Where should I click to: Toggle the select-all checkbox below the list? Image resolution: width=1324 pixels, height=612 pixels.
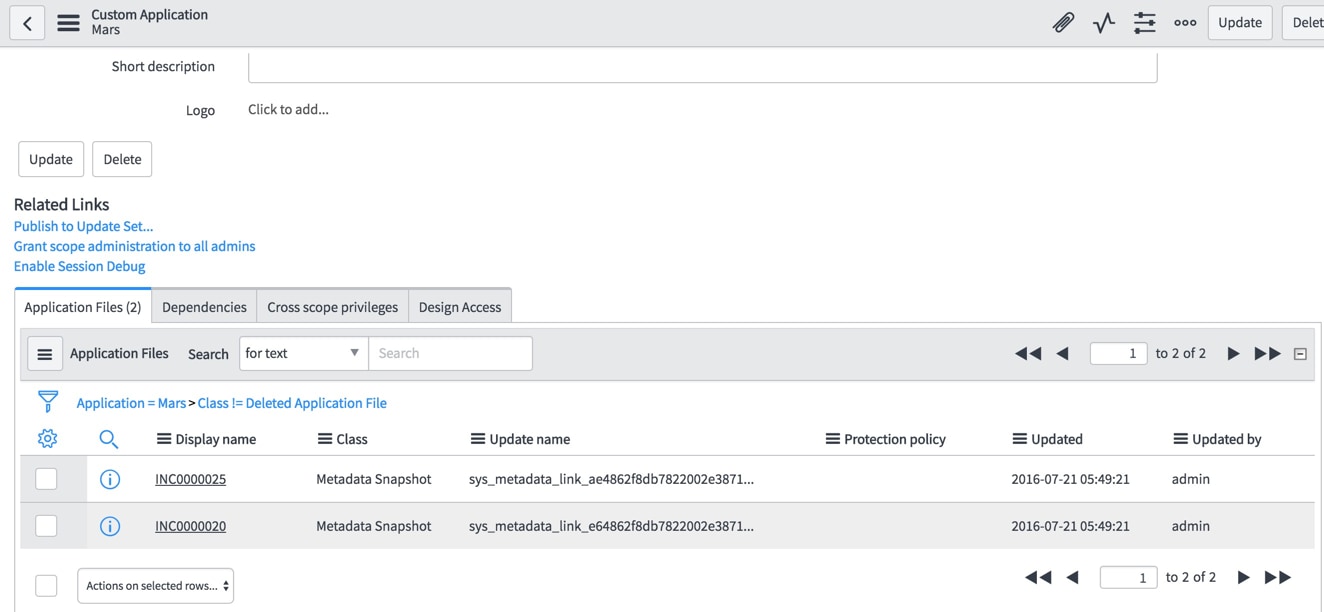pos(46,585)
